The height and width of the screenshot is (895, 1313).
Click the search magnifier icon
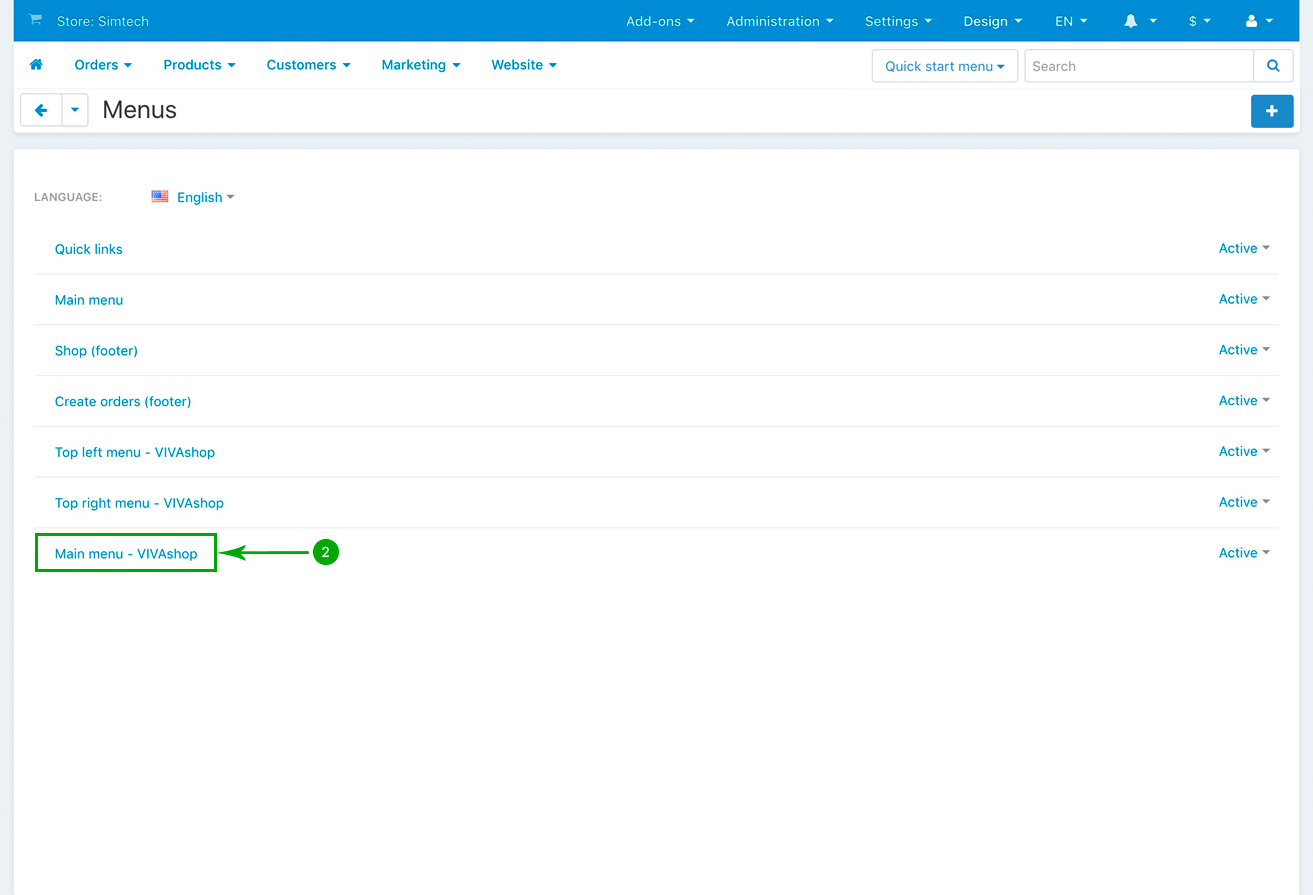tap(1273, 66)
